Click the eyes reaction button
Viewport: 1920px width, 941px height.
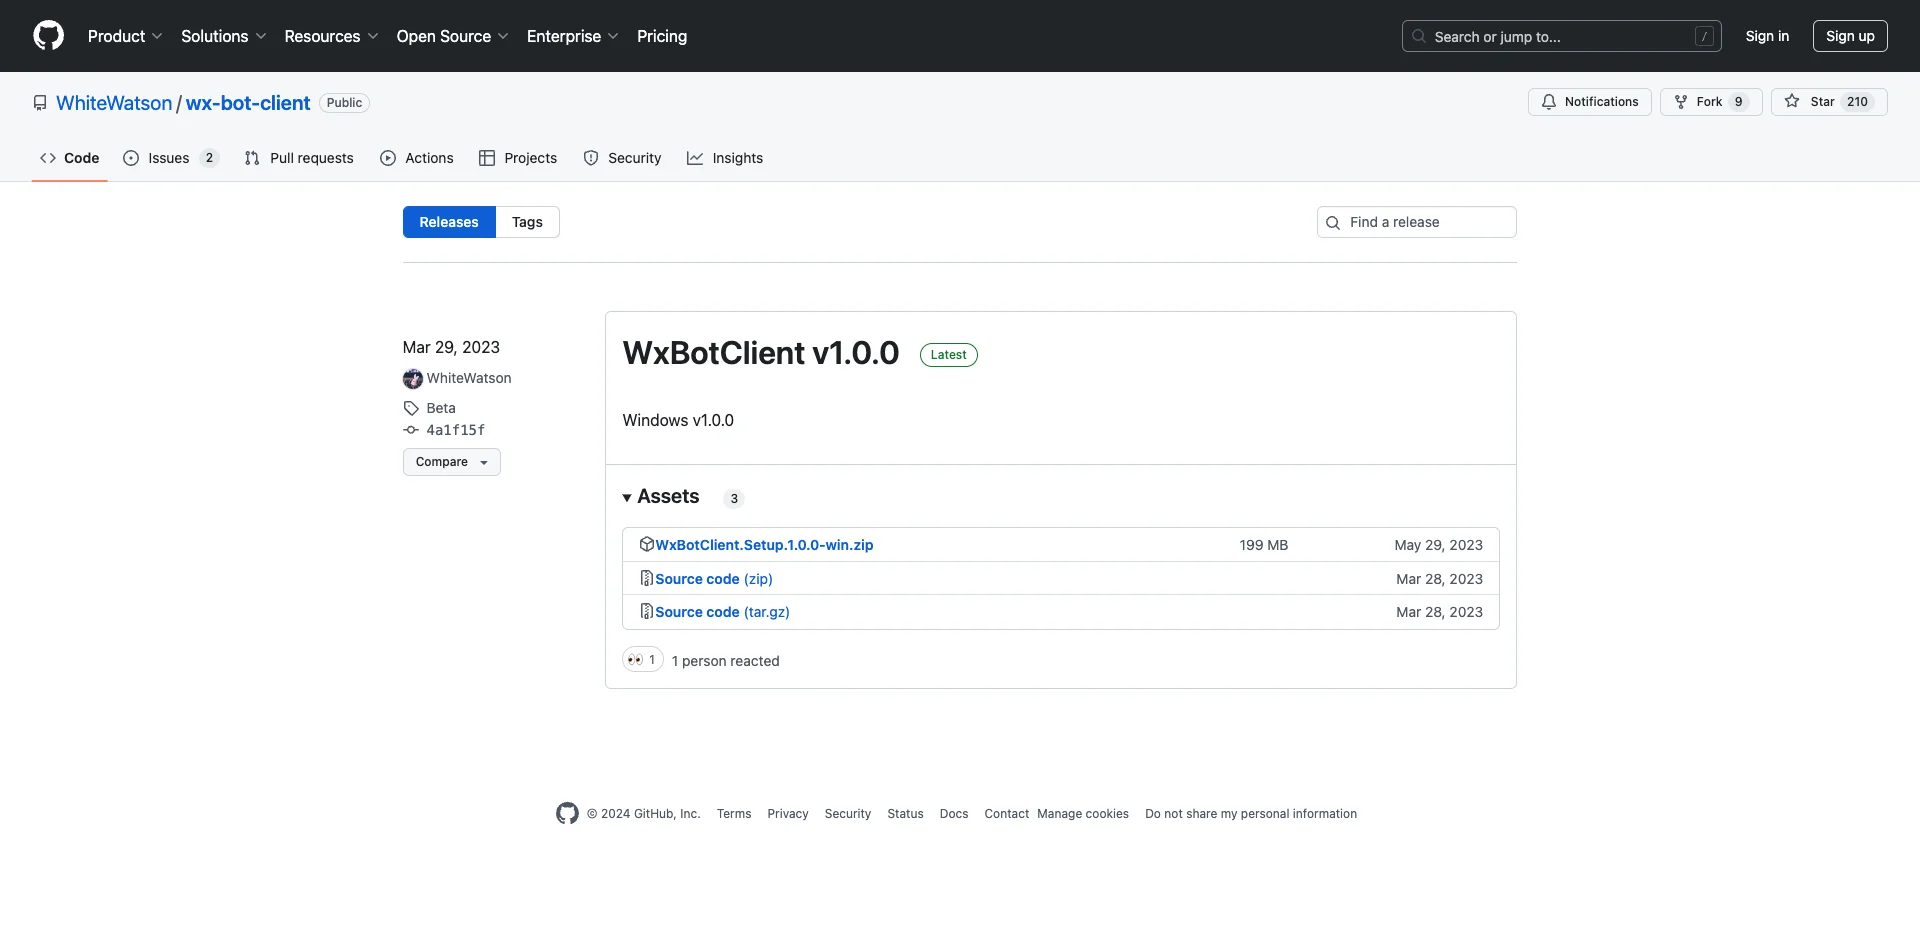click(x=643, y=660)
